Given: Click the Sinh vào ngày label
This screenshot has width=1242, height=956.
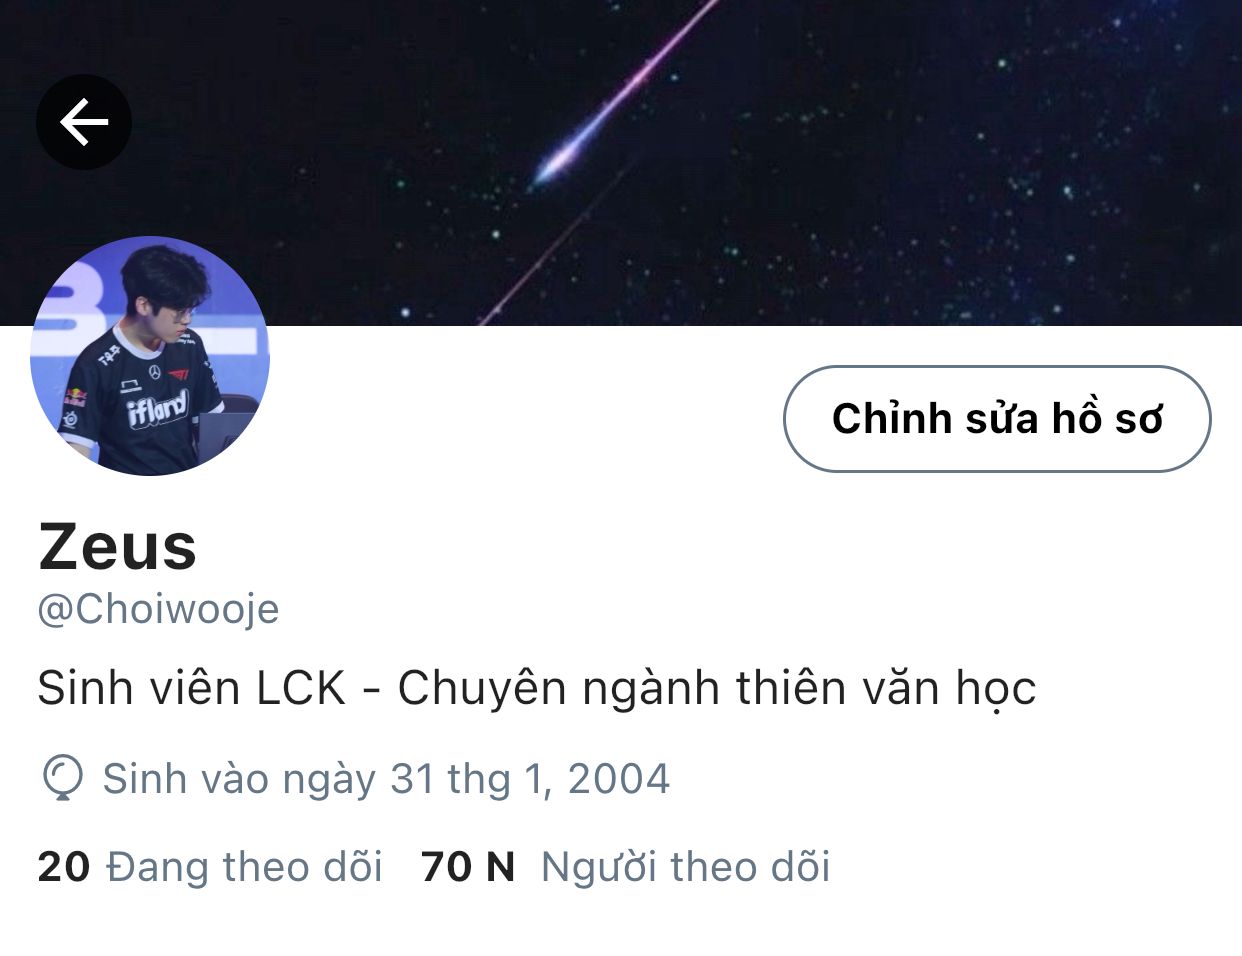Looking at the screenshot, I should point(239,779).
